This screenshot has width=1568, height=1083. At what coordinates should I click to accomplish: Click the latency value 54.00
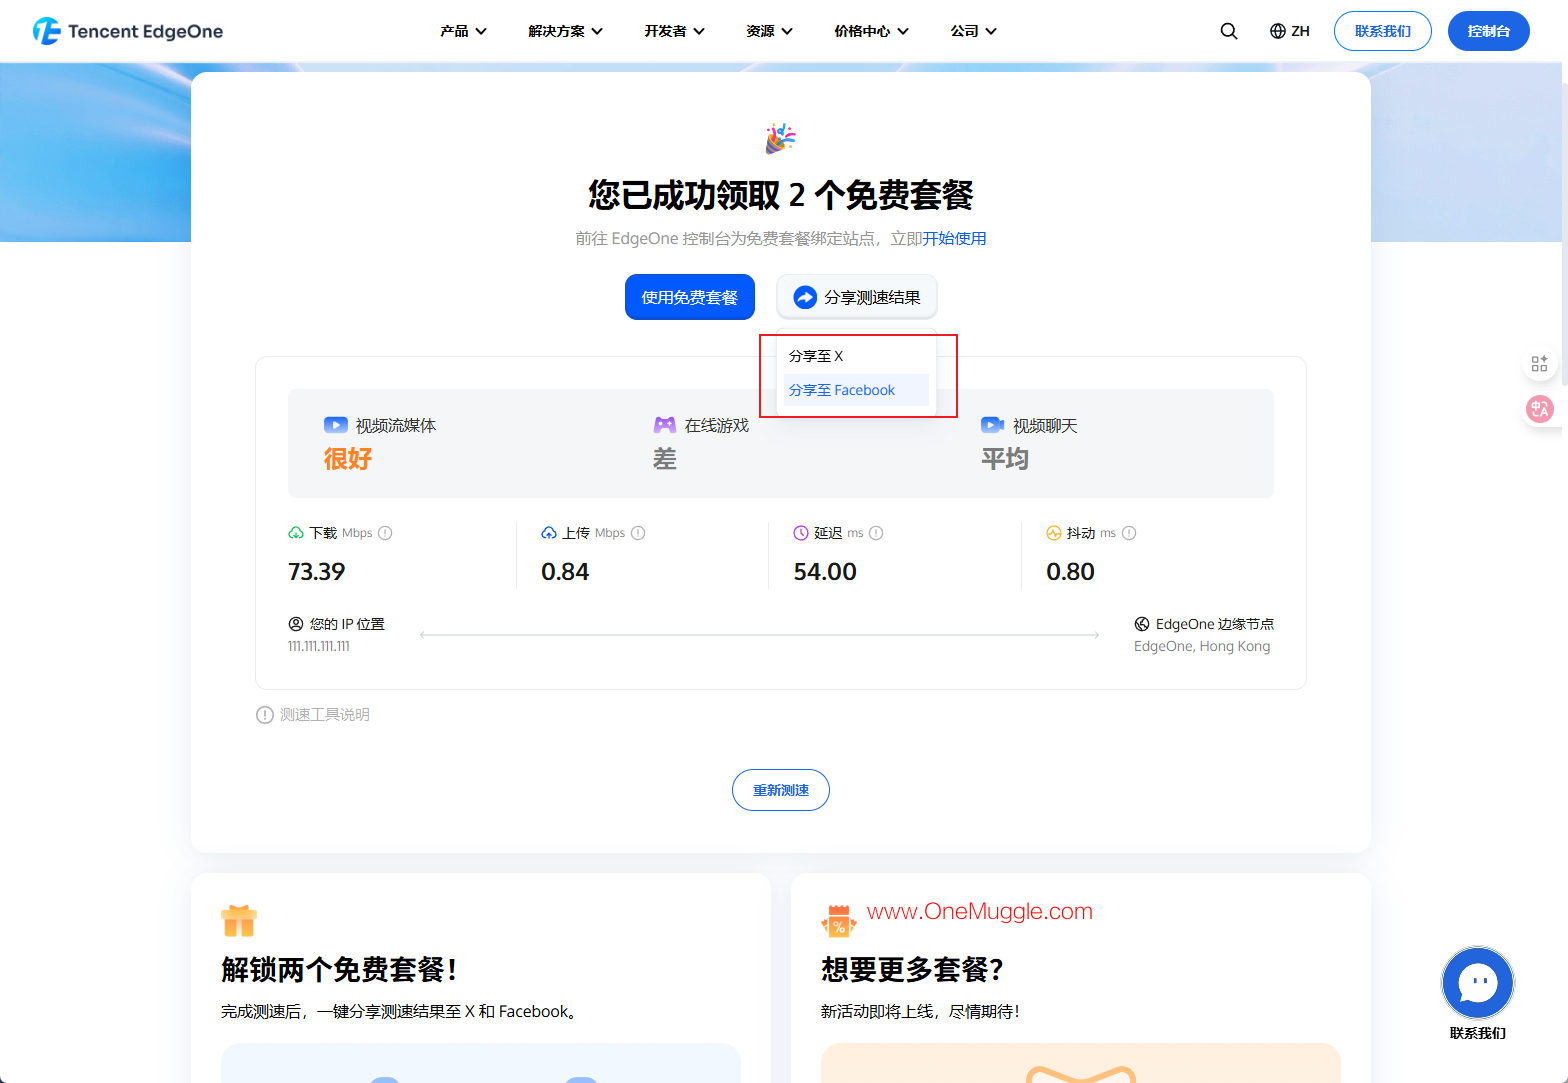pos(825,572)
